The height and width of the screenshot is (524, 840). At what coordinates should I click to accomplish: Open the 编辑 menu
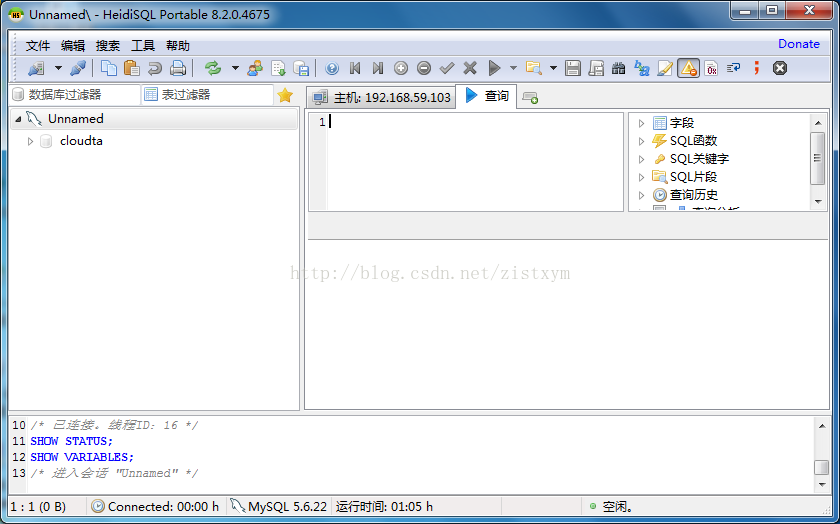coord(73,46)
